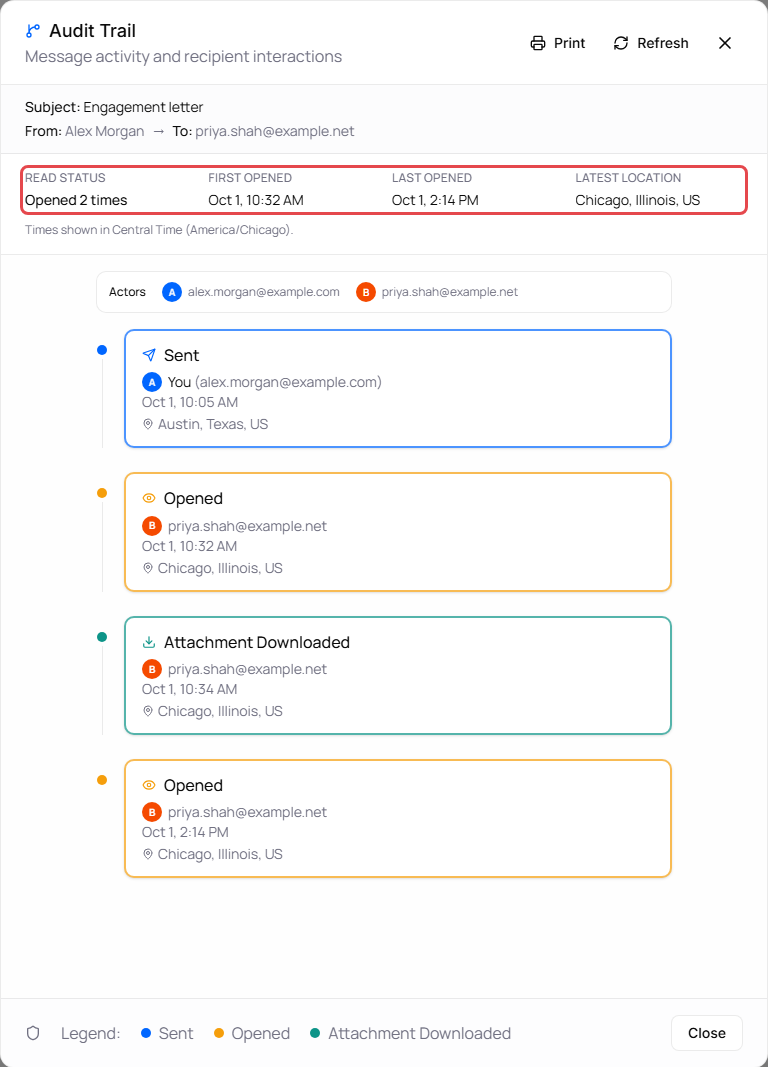Viewport: 768px width, 1067px height.
Task: Click the Audit Trail branch icon
Action: [x=33, y=31]
